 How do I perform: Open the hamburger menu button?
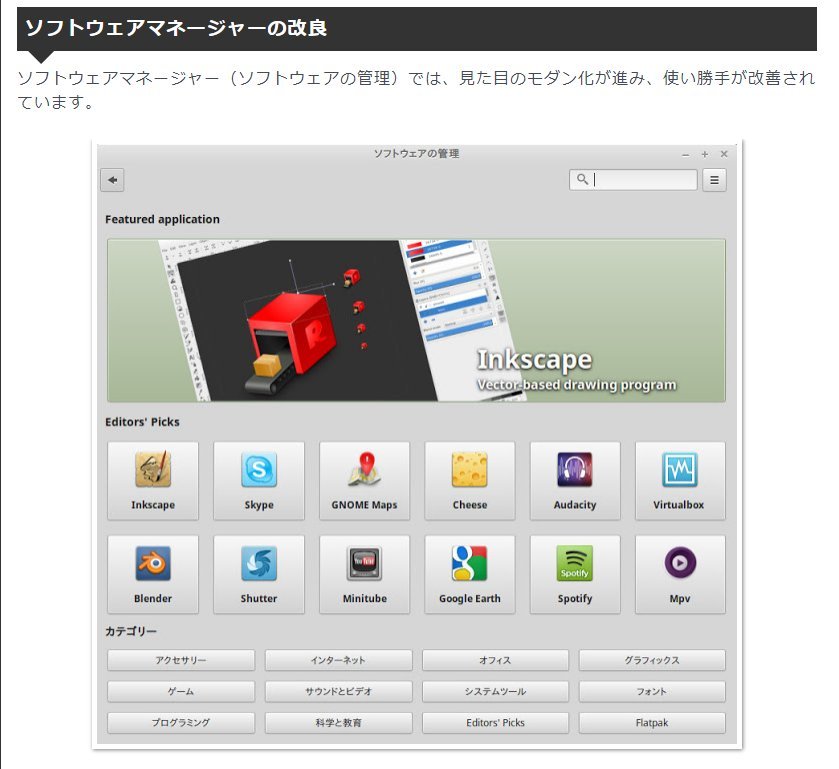click(x=714, y=180)
